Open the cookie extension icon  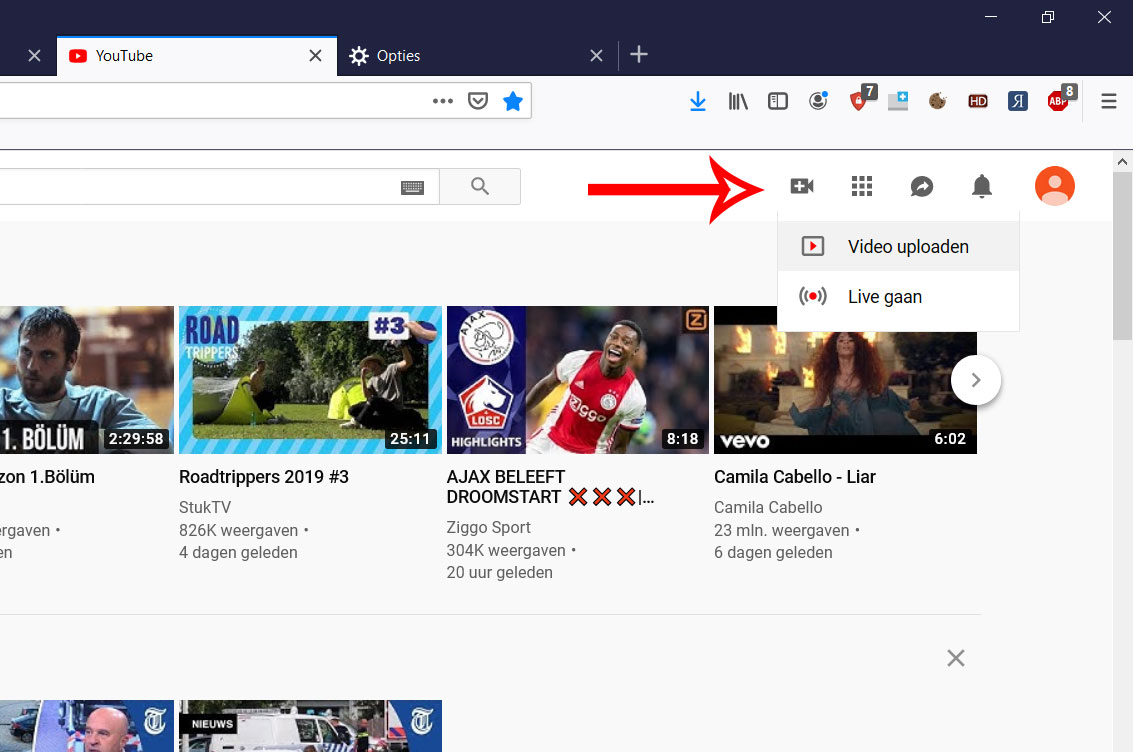coord(937,101)
